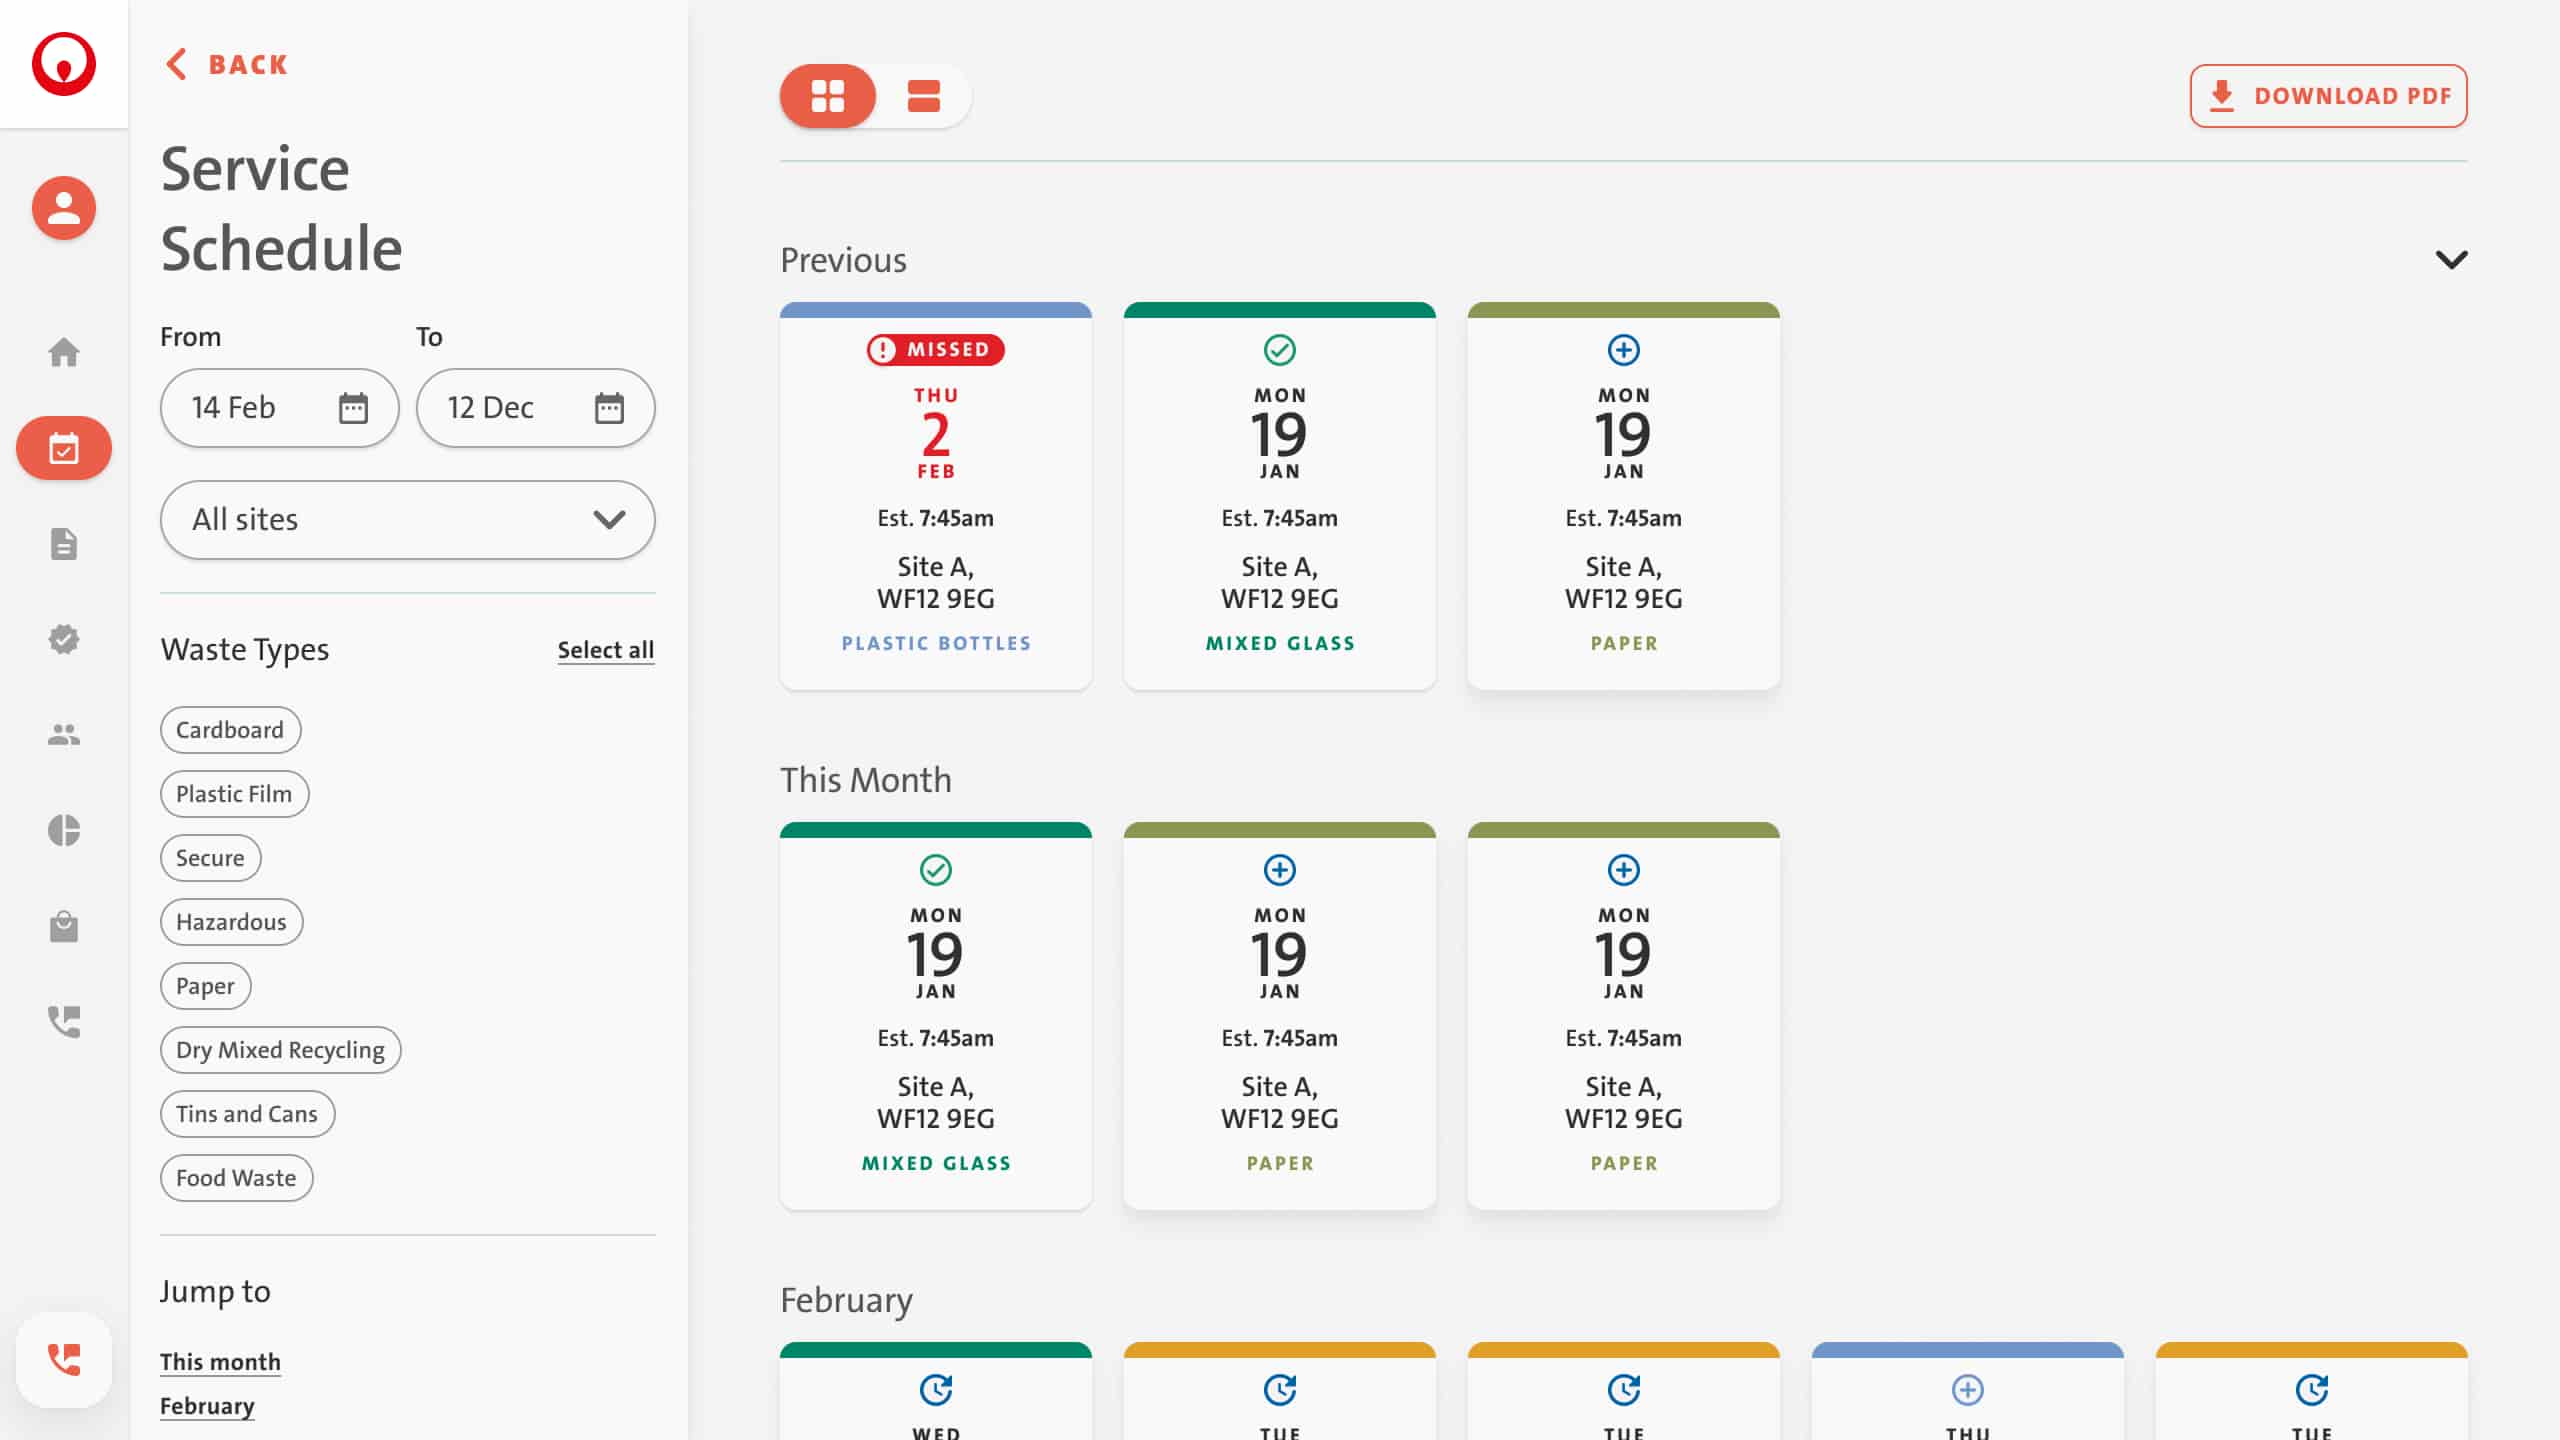Open the missed Plastic Bottles collection card
This screenshot has width=2560, height=1440.
935,496
